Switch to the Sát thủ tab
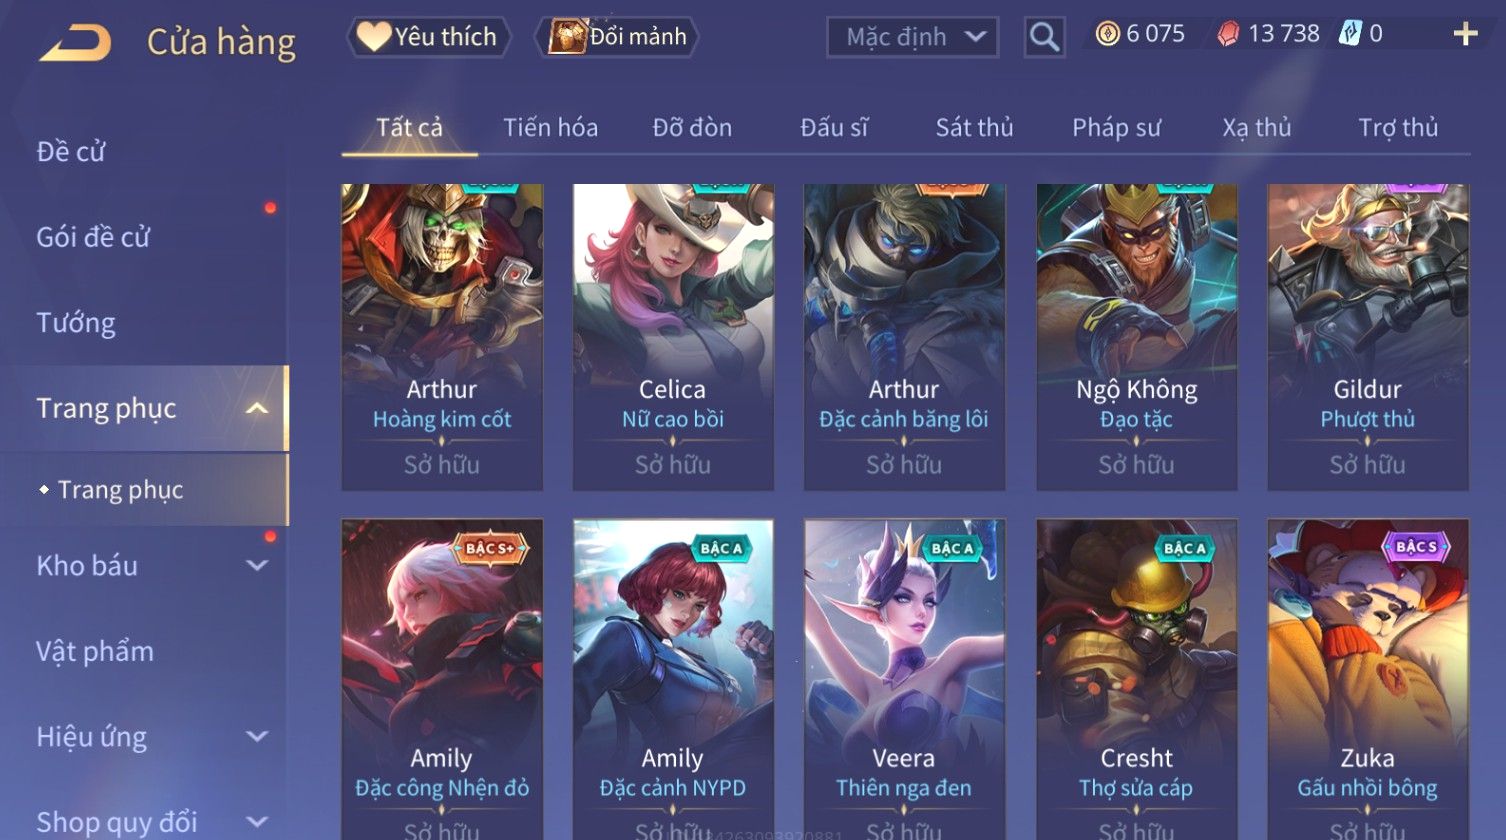 click(x=974, y=127)
